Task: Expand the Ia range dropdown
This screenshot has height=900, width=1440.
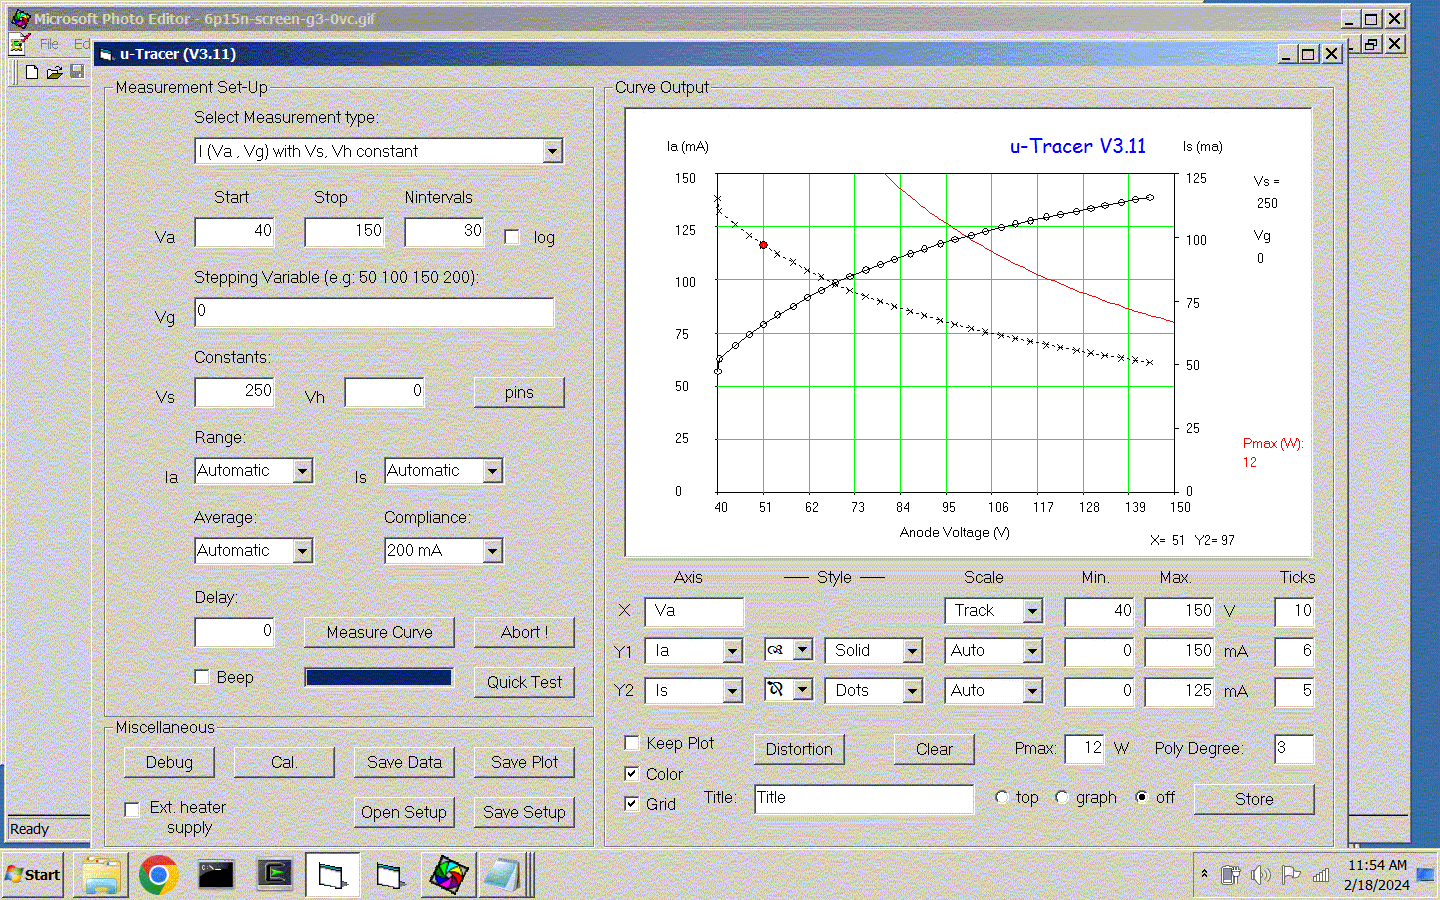Action: click(302, 471)
